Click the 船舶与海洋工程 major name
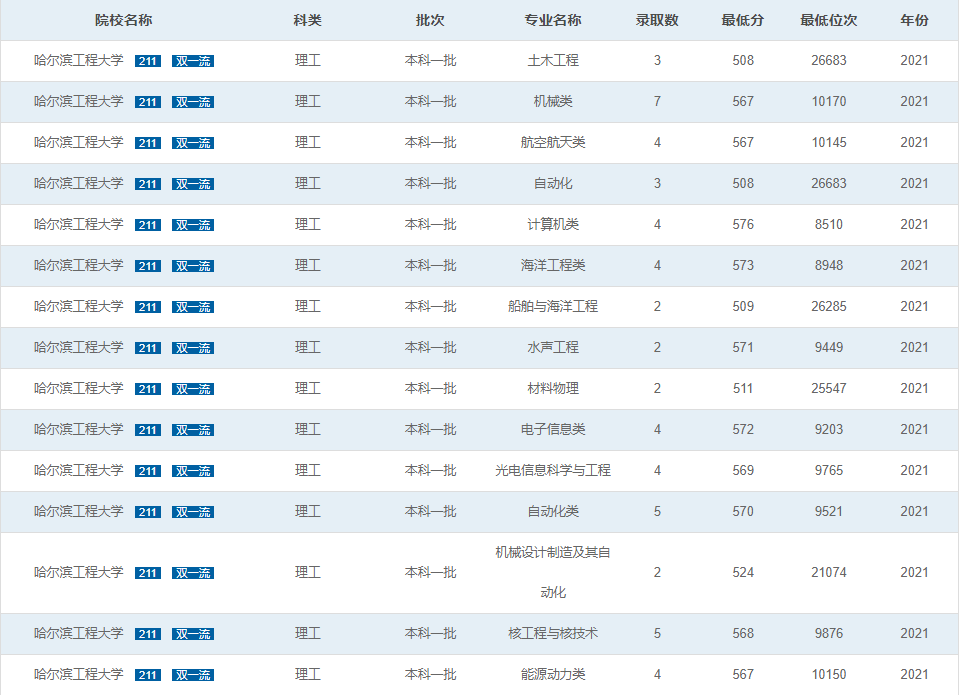 [x=553, y=306]
